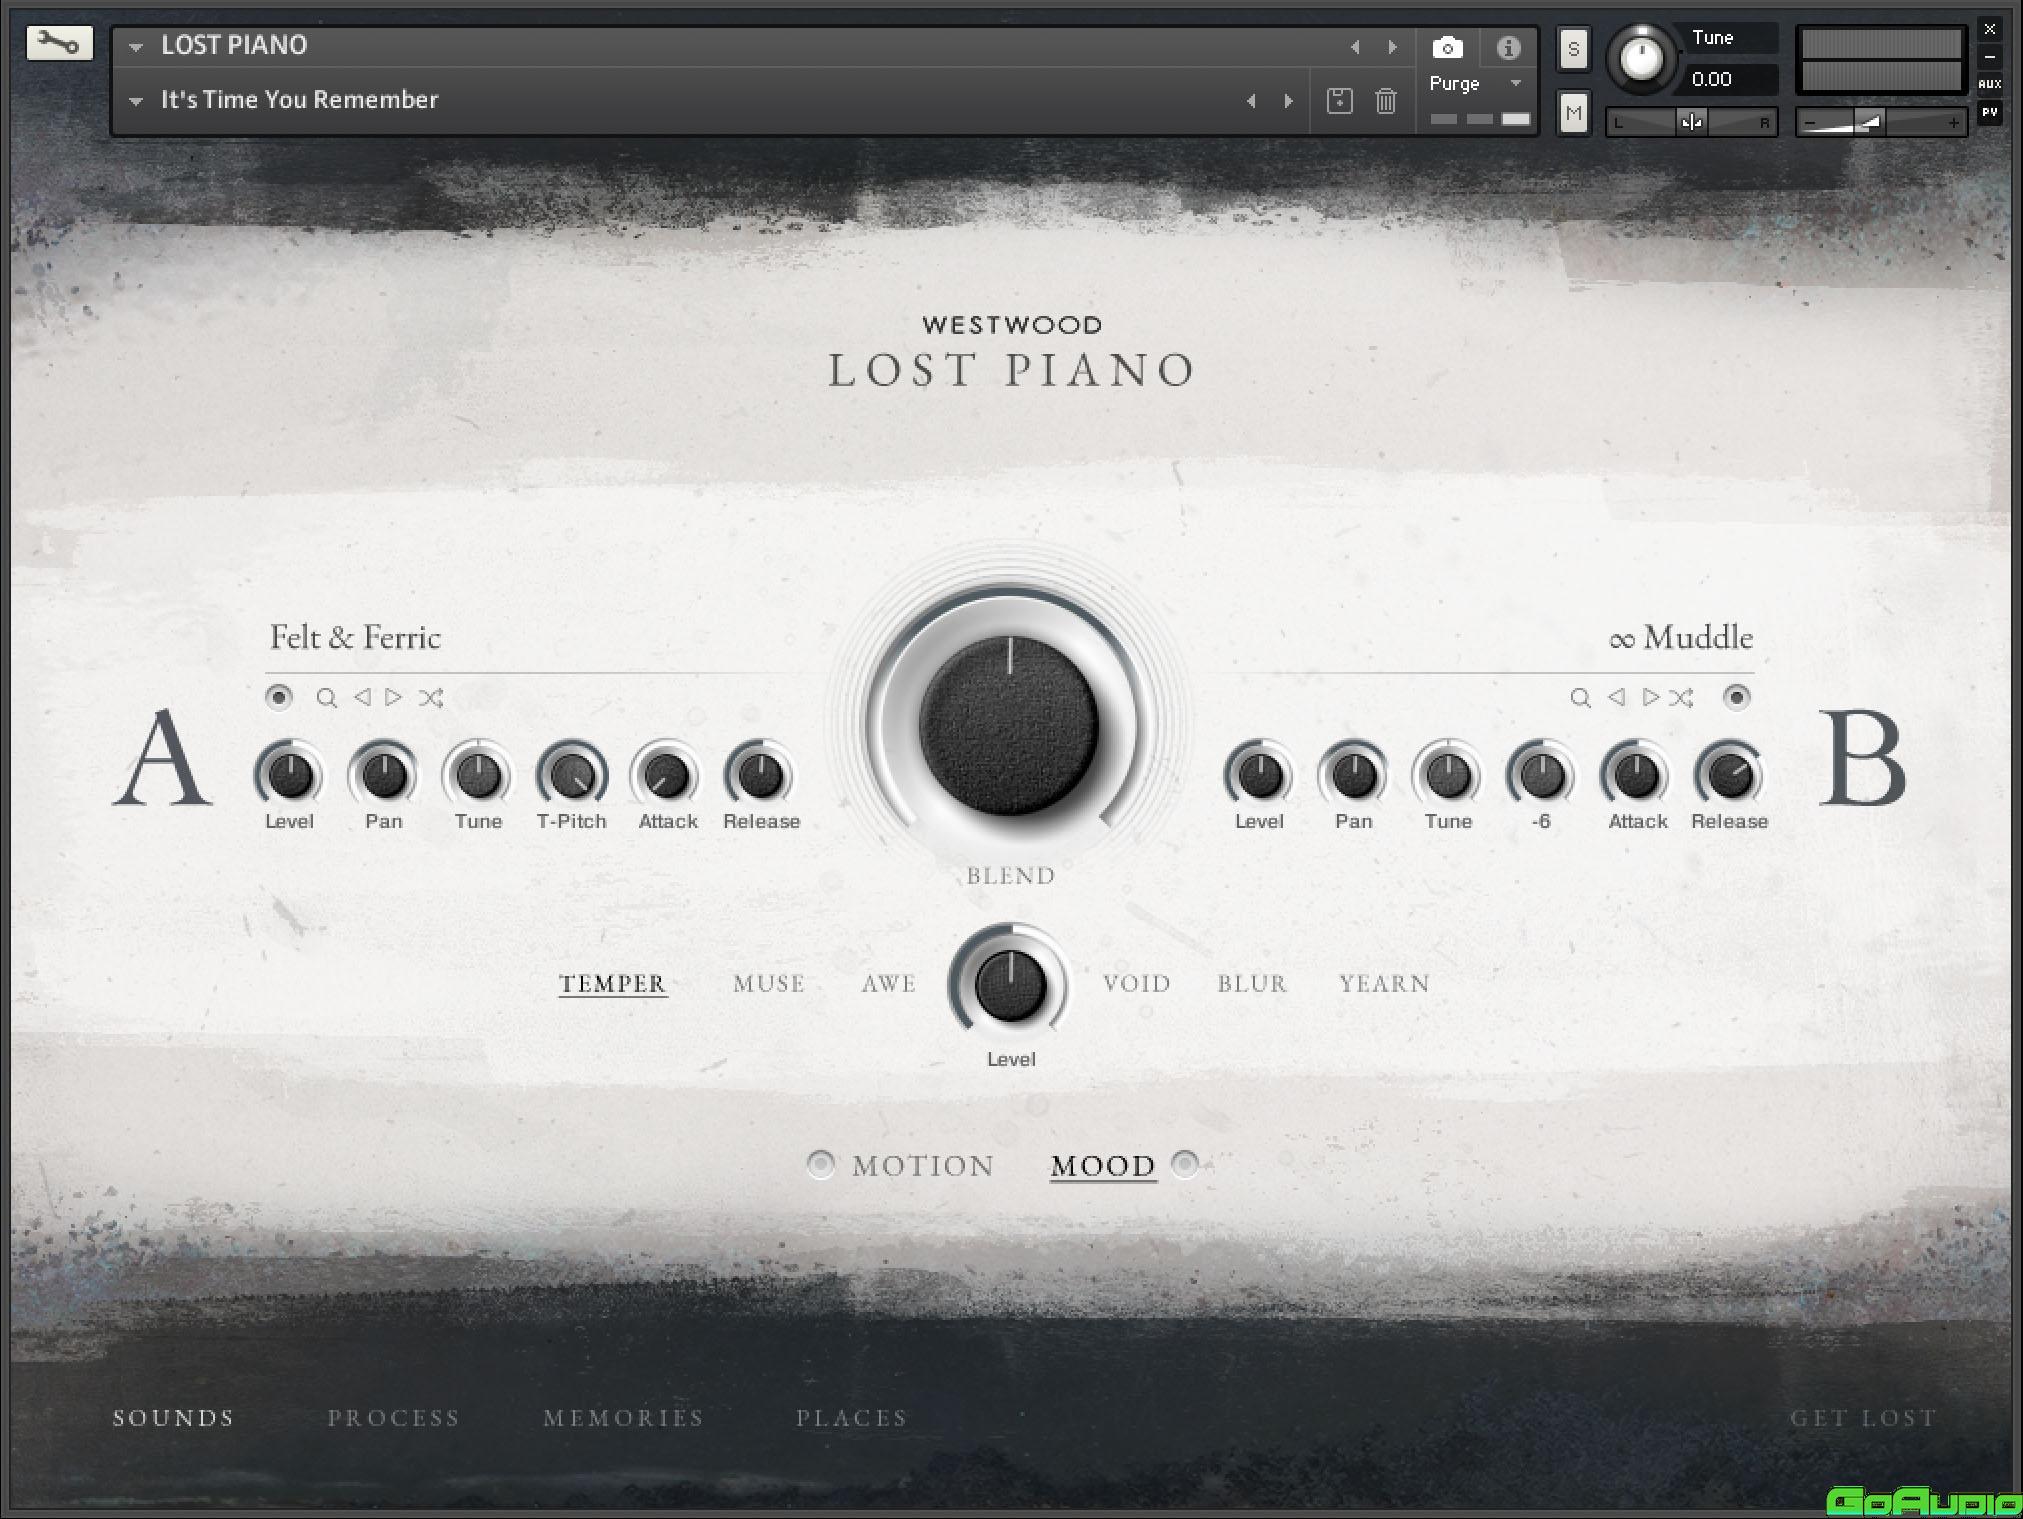Open the MEMORIES tab
The width and height of the screenshot is (2023, 1519).
pyautogui.click(x=623, y=1417)
